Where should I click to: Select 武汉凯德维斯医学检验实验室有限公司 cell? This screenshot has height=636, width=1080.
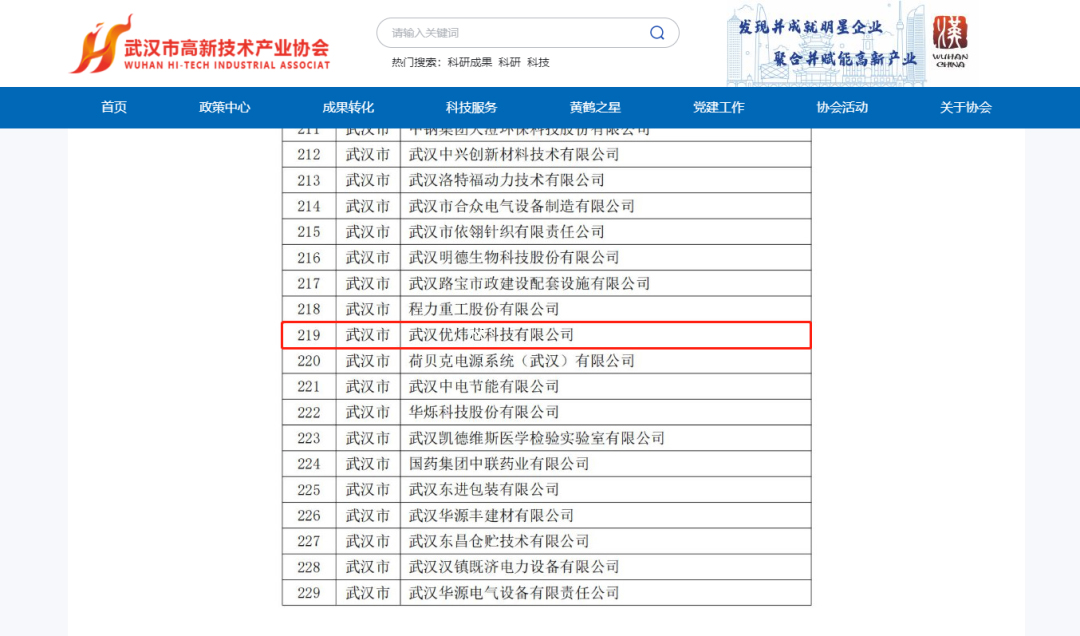tap(605, 438)
